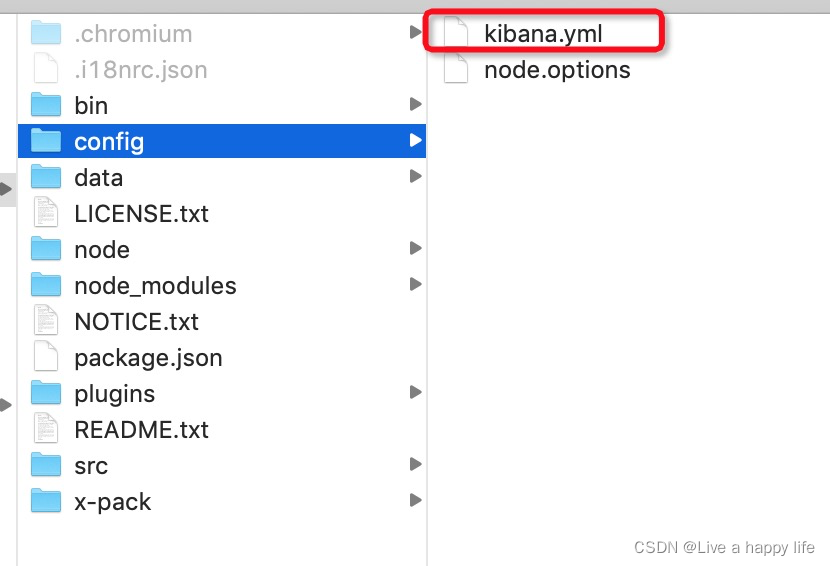Select the kibana.yml file name
Viewport: 830px width, 566px height.
tap(543, 34)
